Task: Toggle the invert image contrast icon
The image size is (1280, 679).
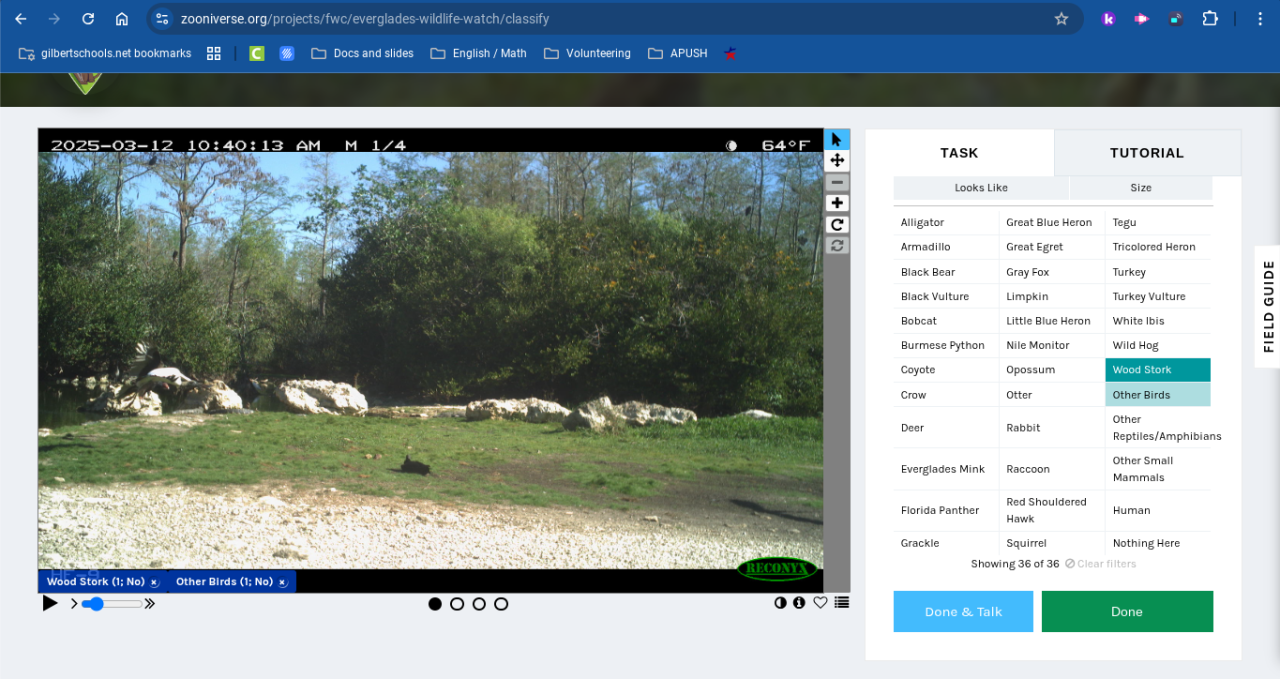Action: [780, 602]
